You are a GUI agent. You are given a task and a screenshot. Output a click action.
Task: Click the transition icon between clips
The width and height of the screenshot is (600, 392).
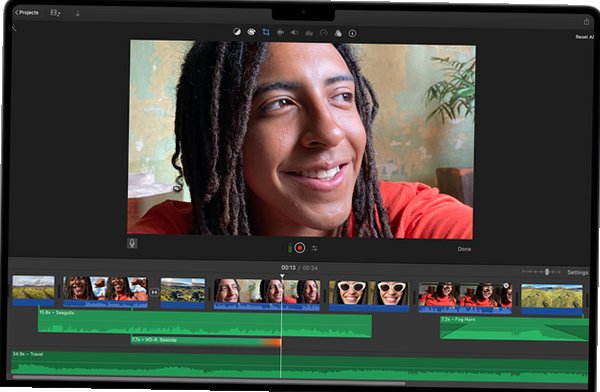click(154, 292)
